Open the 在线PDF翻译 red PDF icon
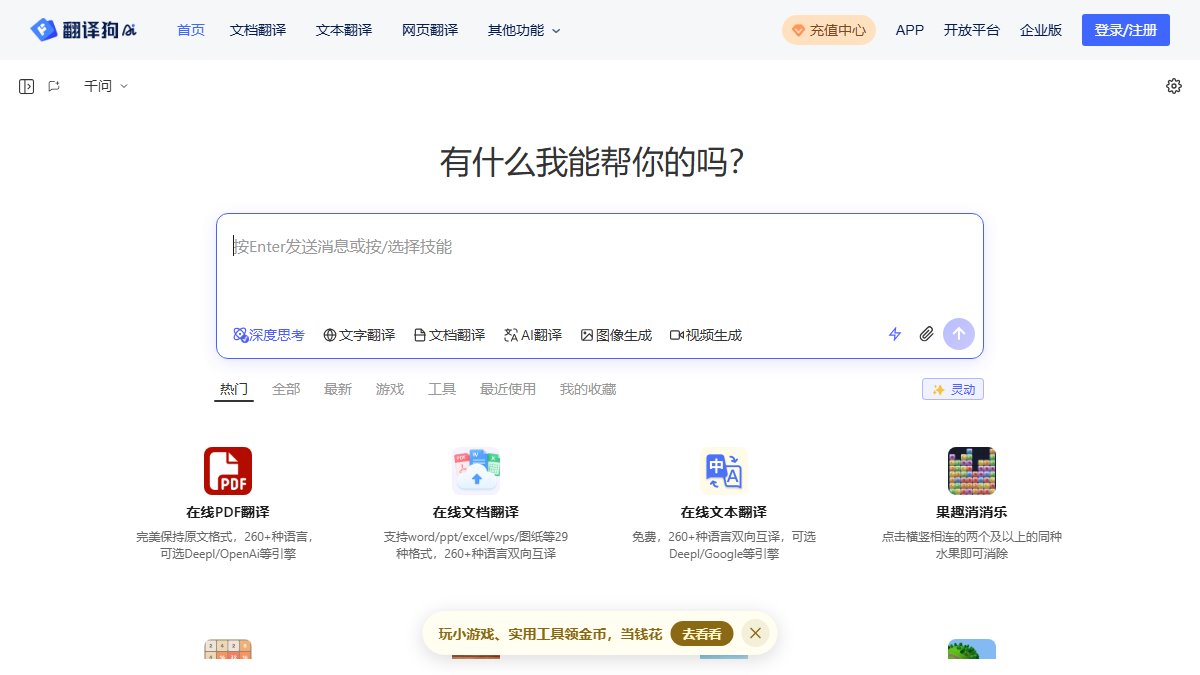The image size is (1200, 675). coord(228,471)
